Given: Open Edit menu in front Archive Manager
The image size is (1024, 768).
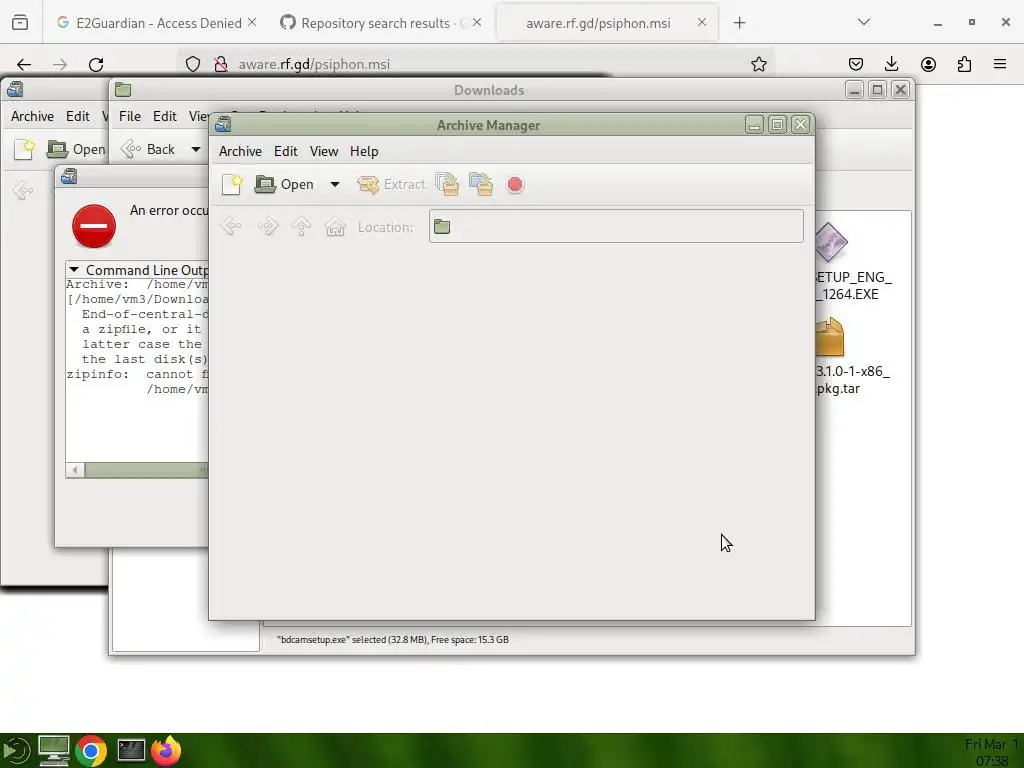Looking at the screenshot, I should (285, 152).
